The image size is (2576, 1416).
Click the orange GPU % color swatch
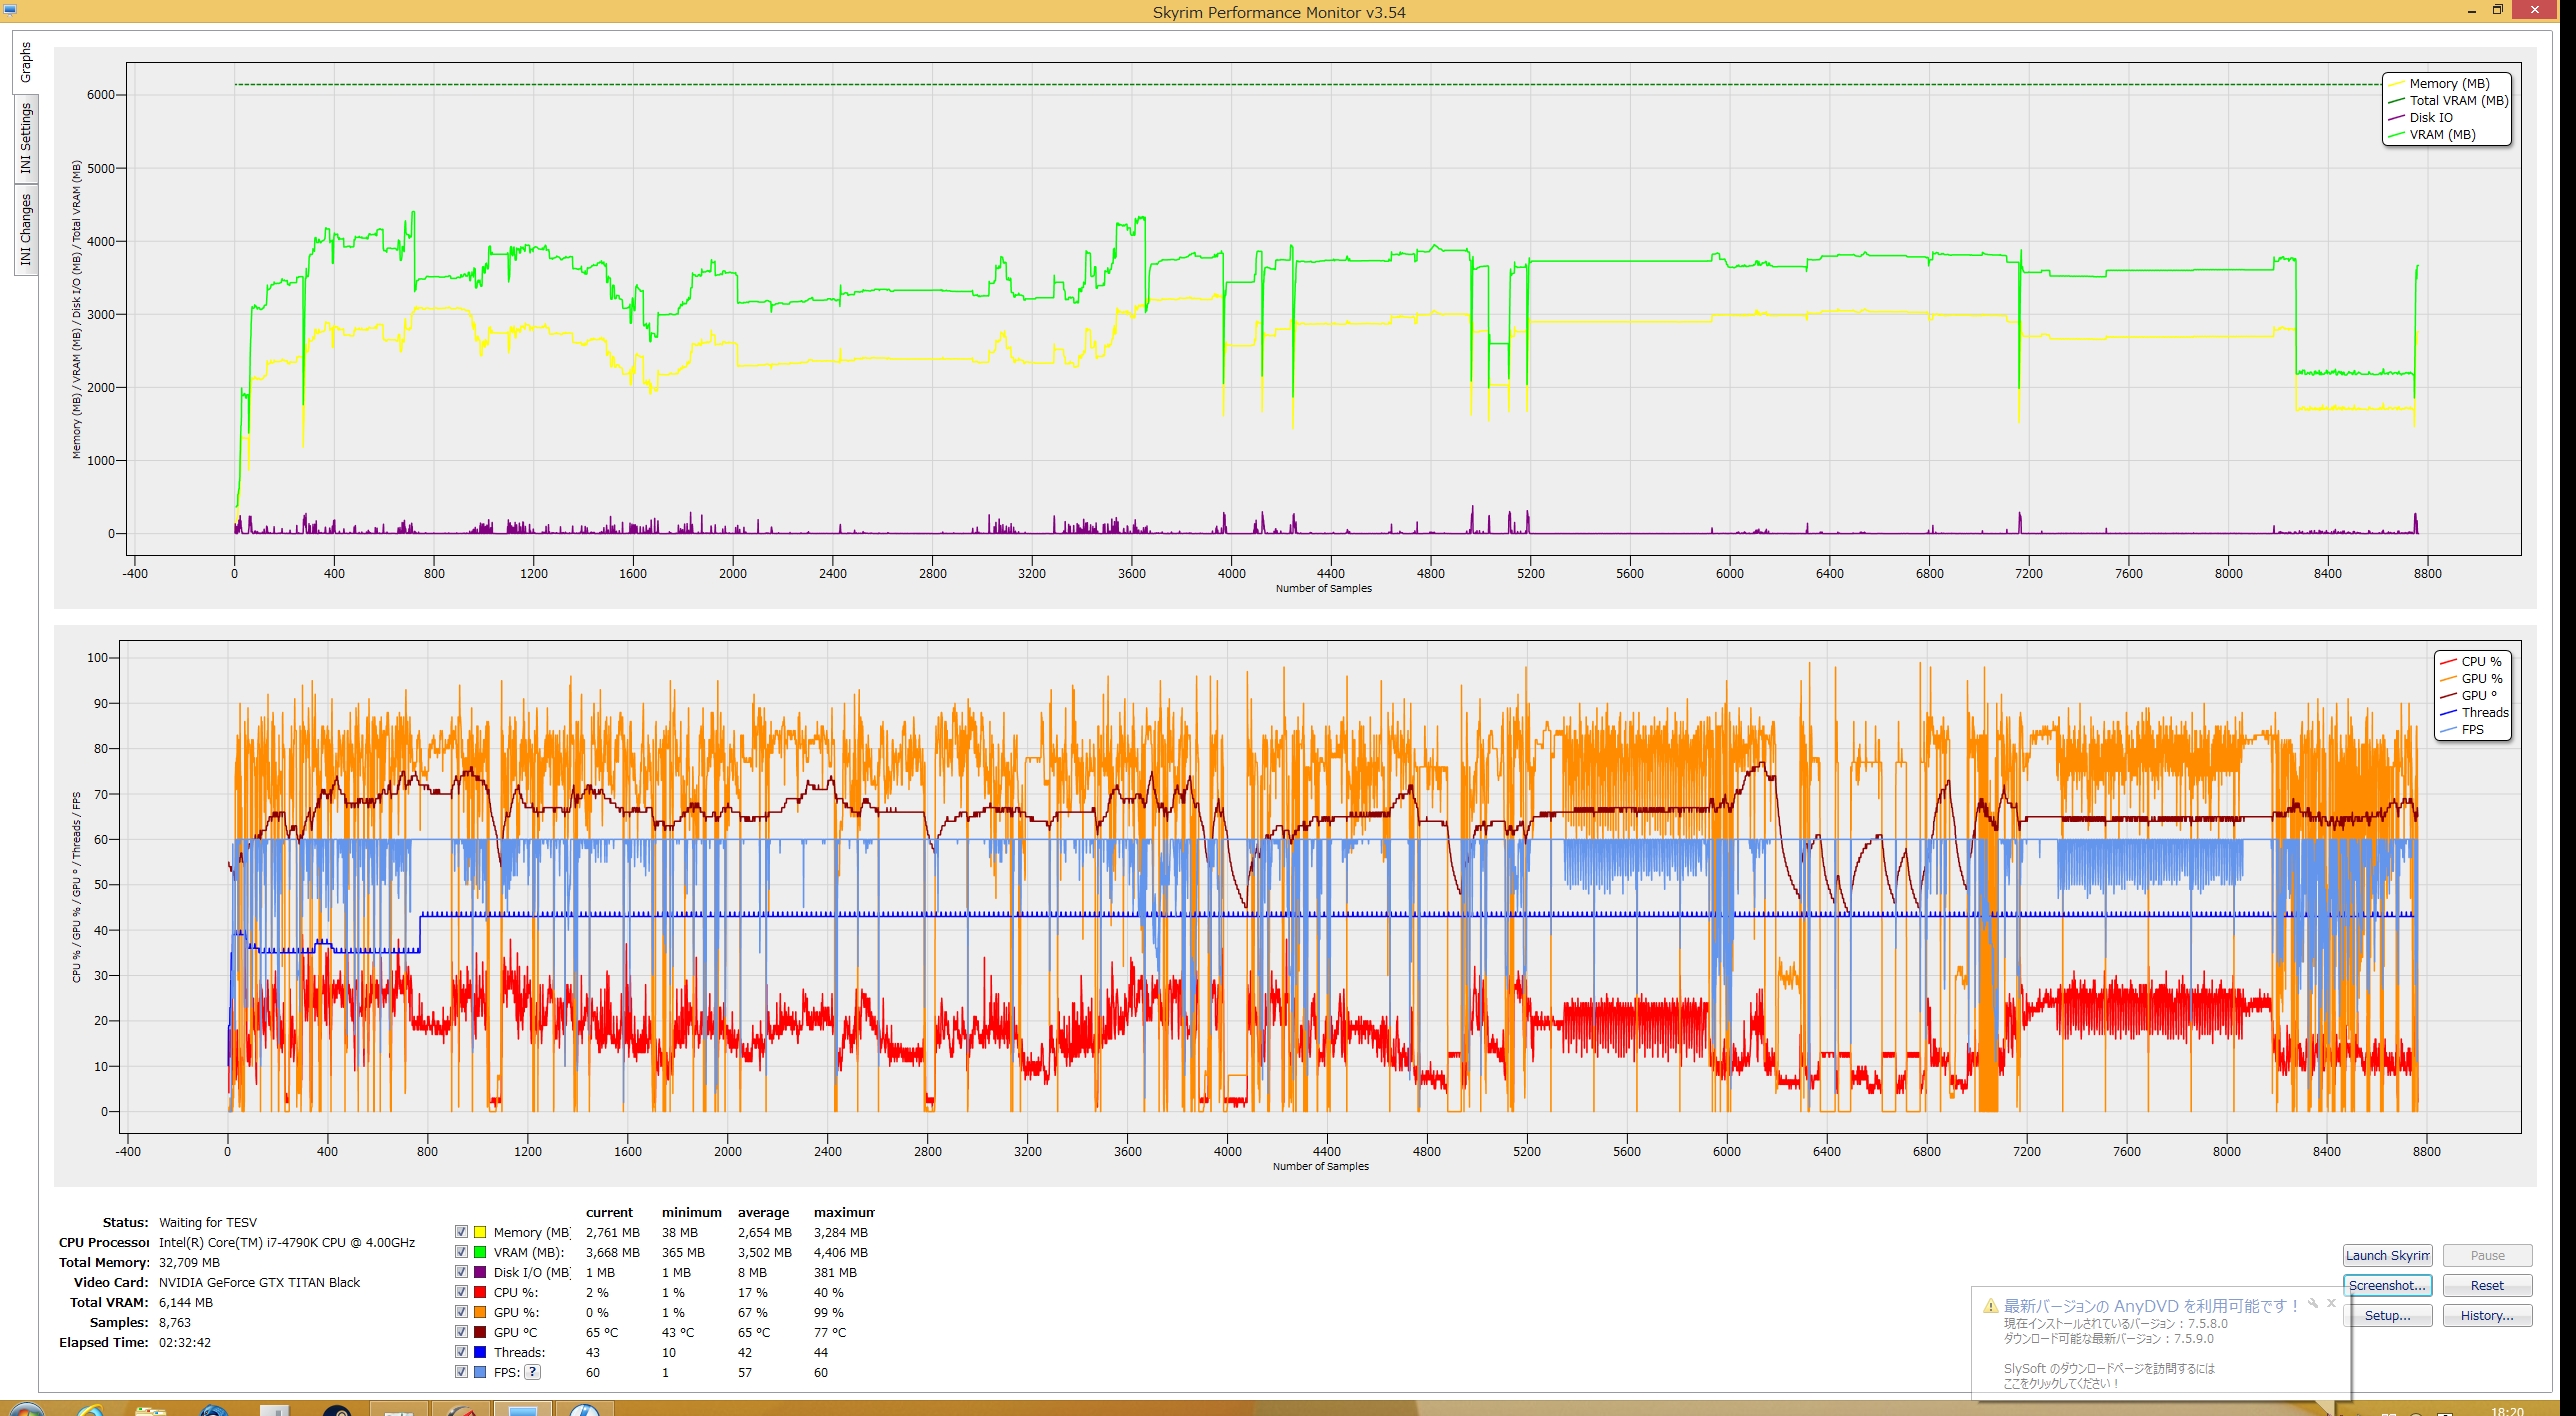(x=480, y=1312)
